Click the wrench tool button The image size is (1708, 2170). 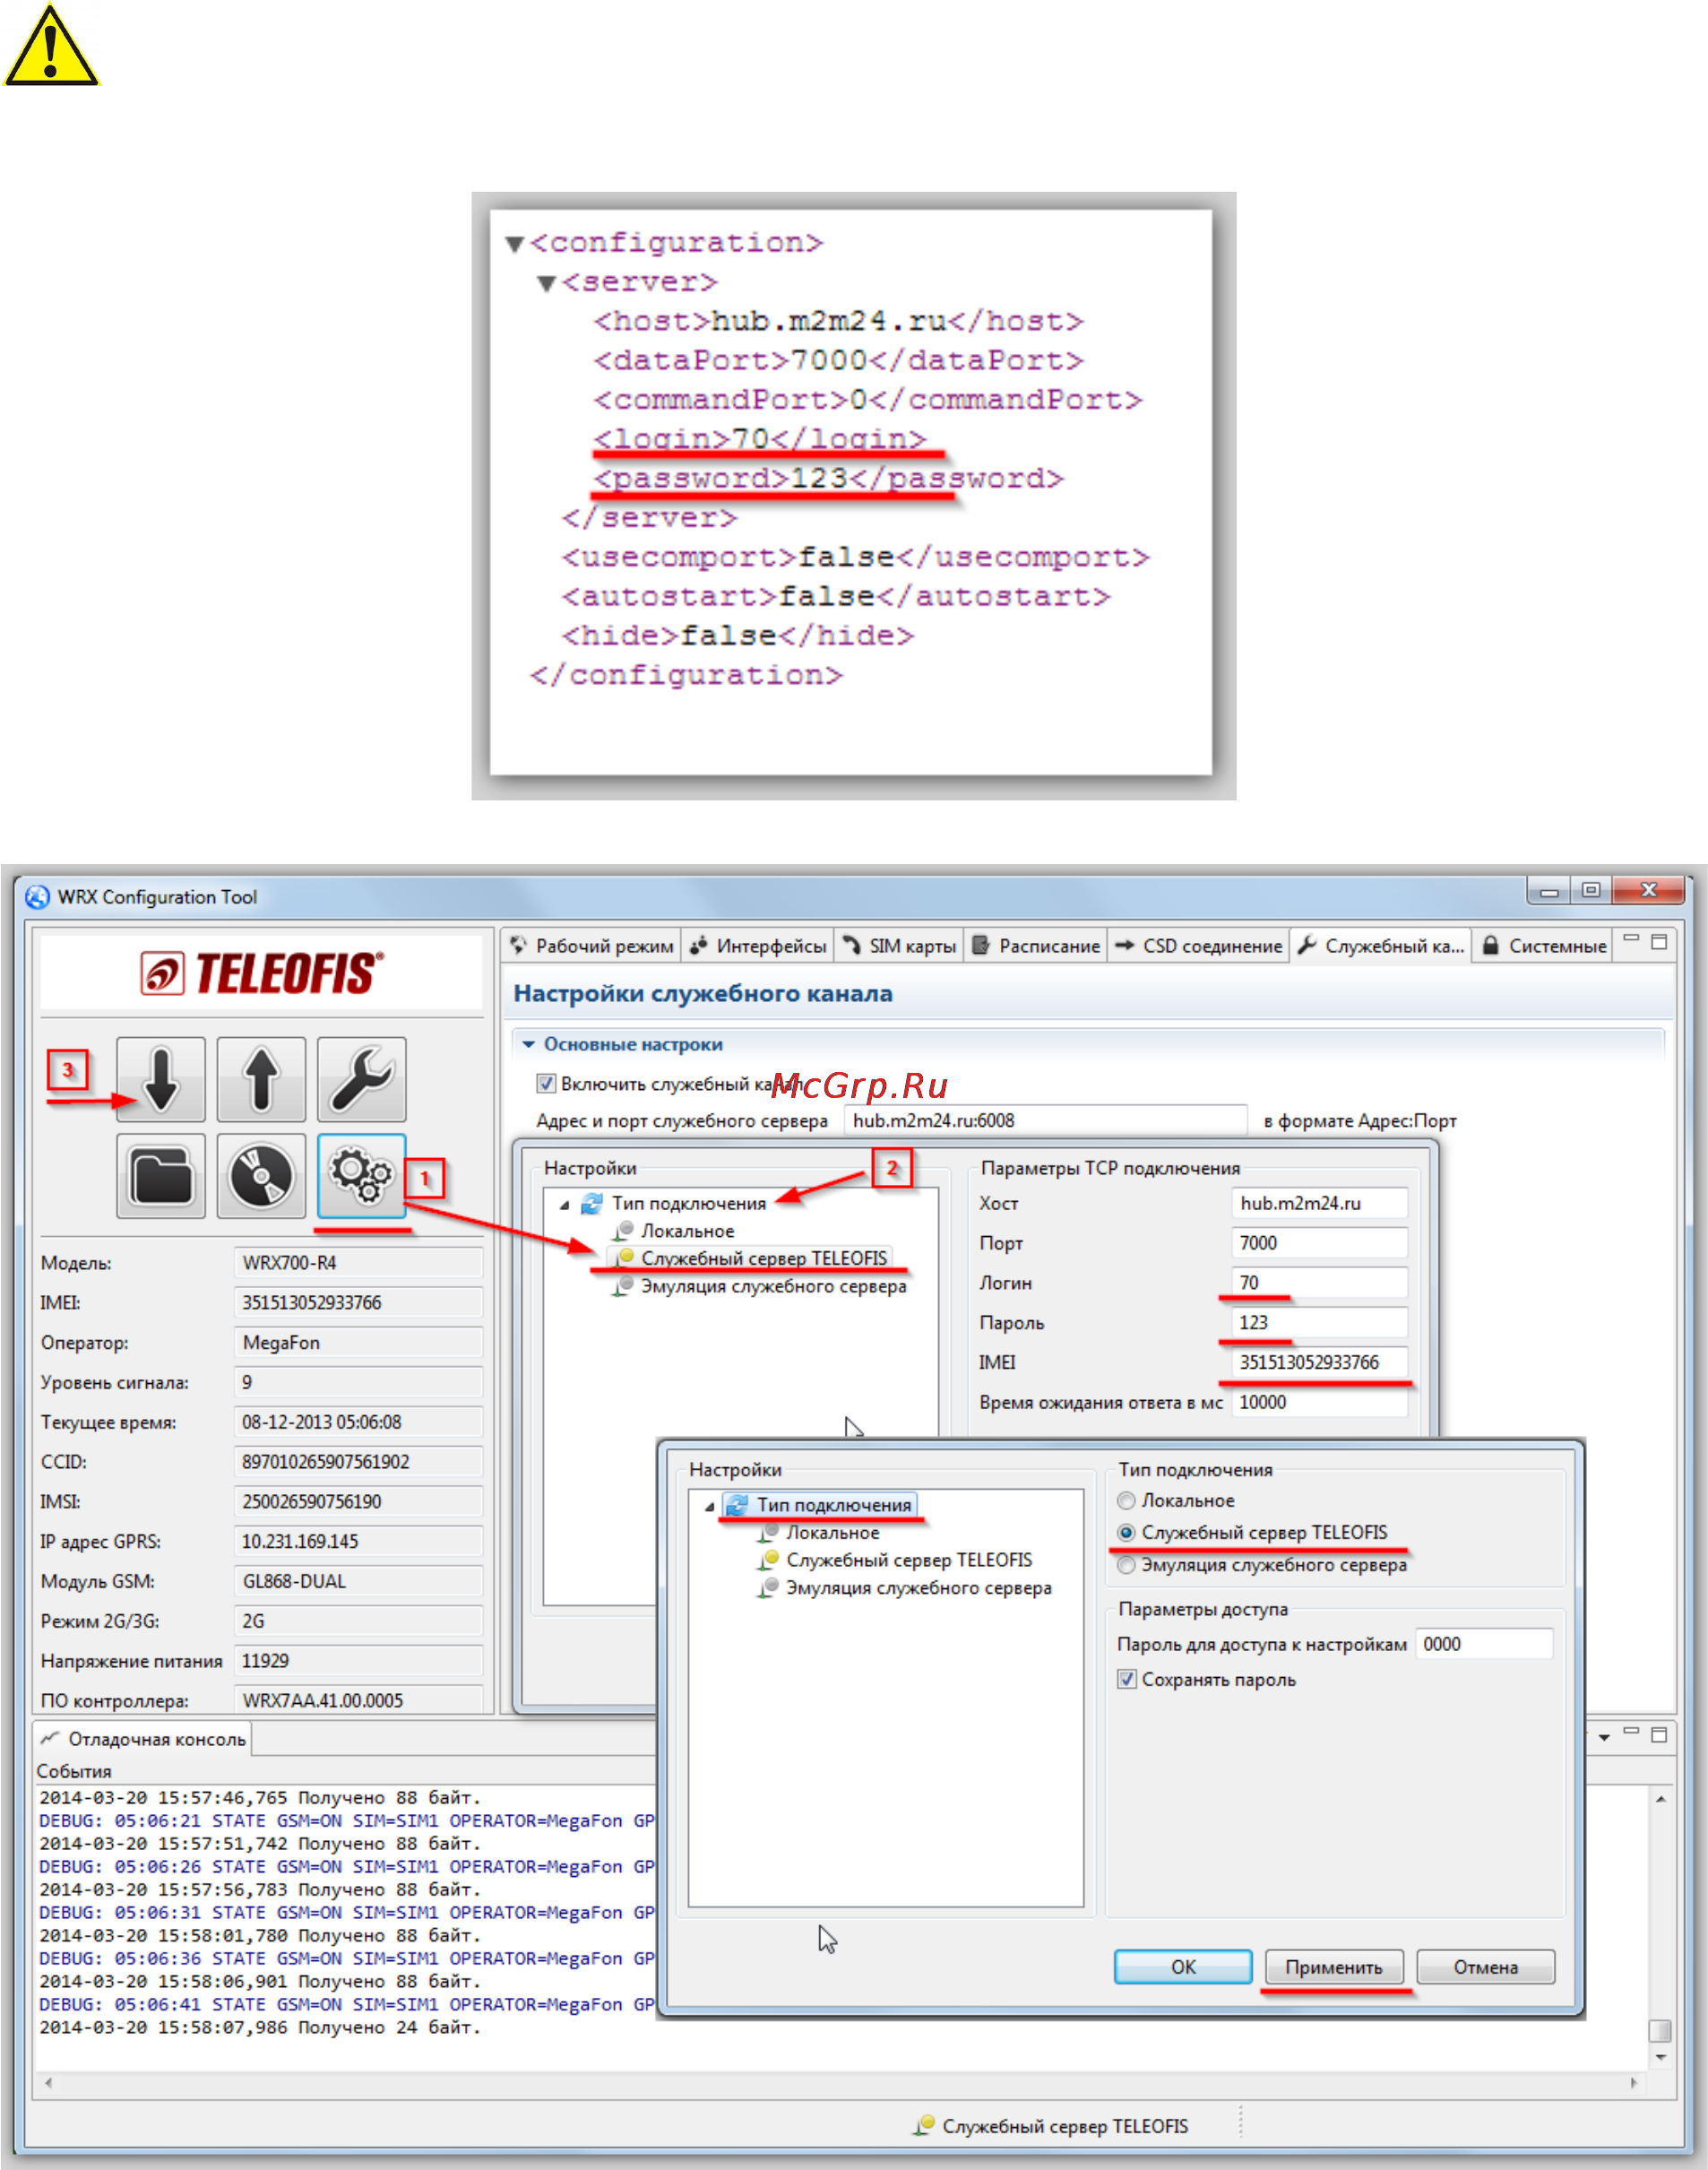[x=362, y=1080]
